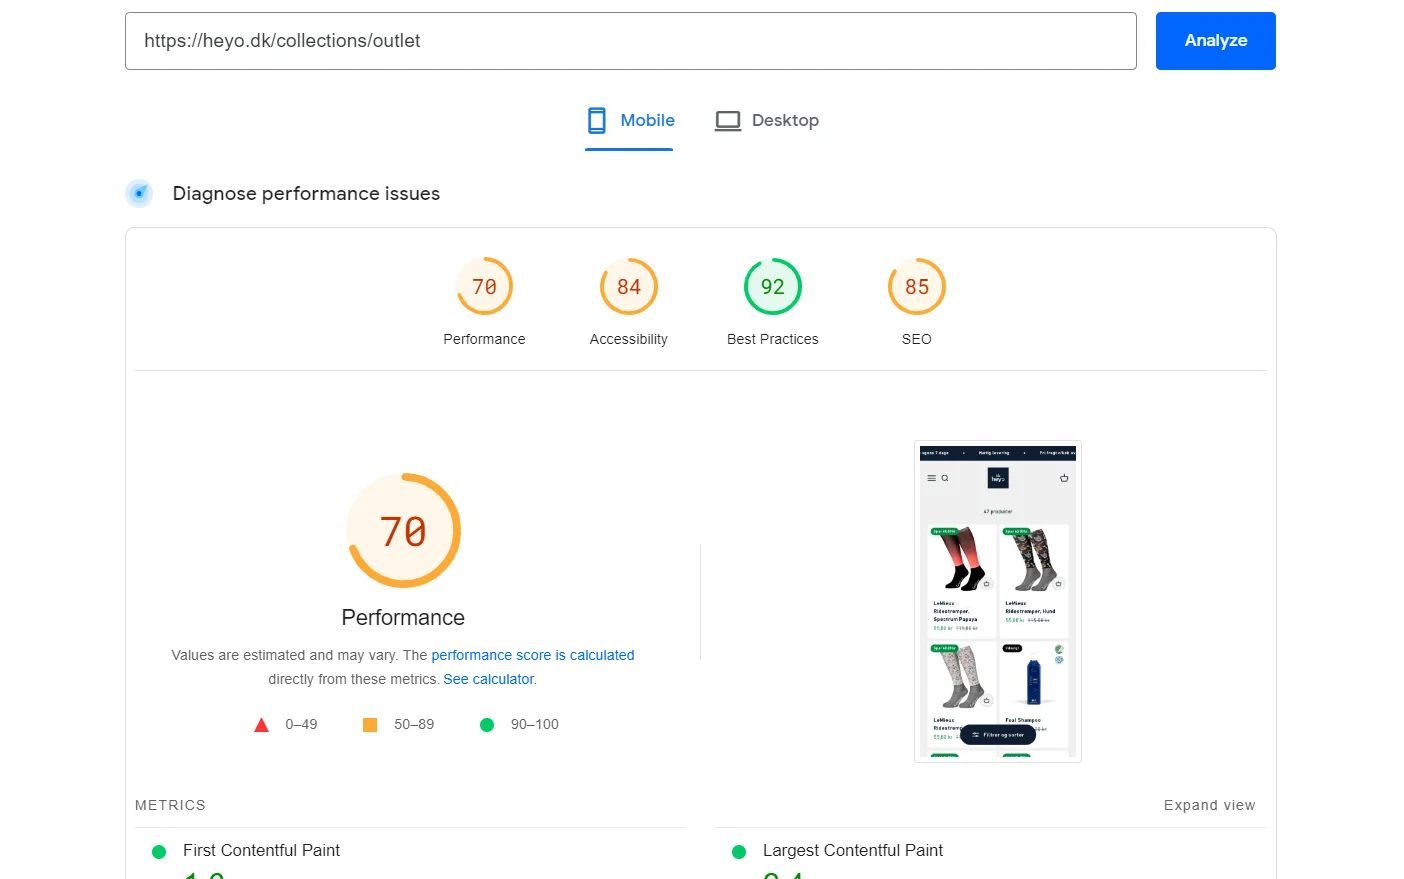Click the 'METRICS' section heading
This screenshot has width=1404, height=879.
(x=170, y=805)
